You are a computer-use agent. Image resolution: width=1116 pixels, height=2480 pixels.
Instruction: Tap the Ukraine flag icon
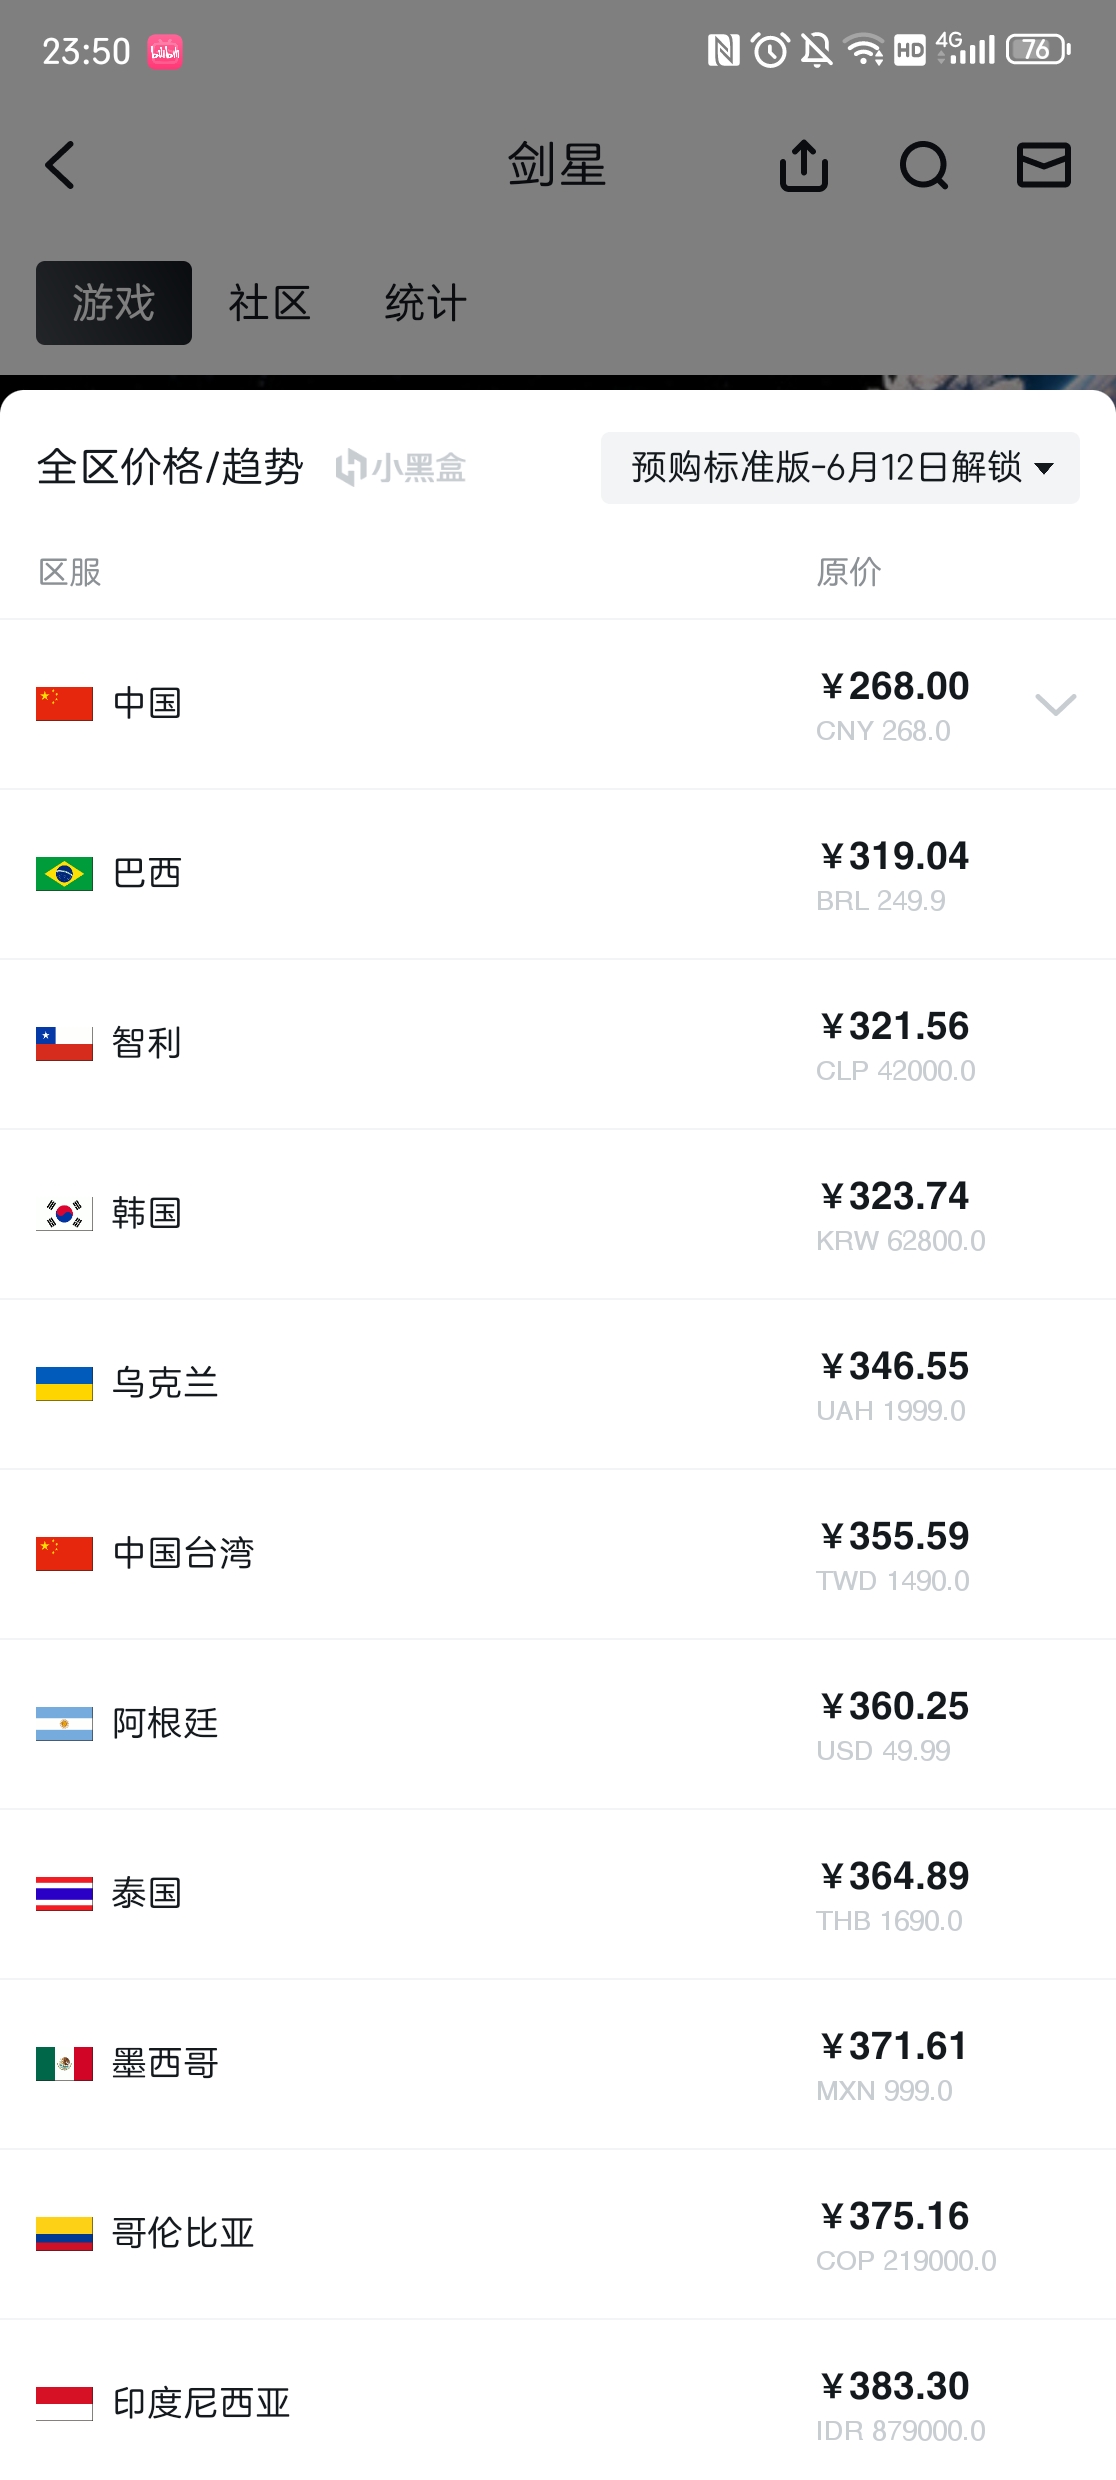click(64, 1383)
